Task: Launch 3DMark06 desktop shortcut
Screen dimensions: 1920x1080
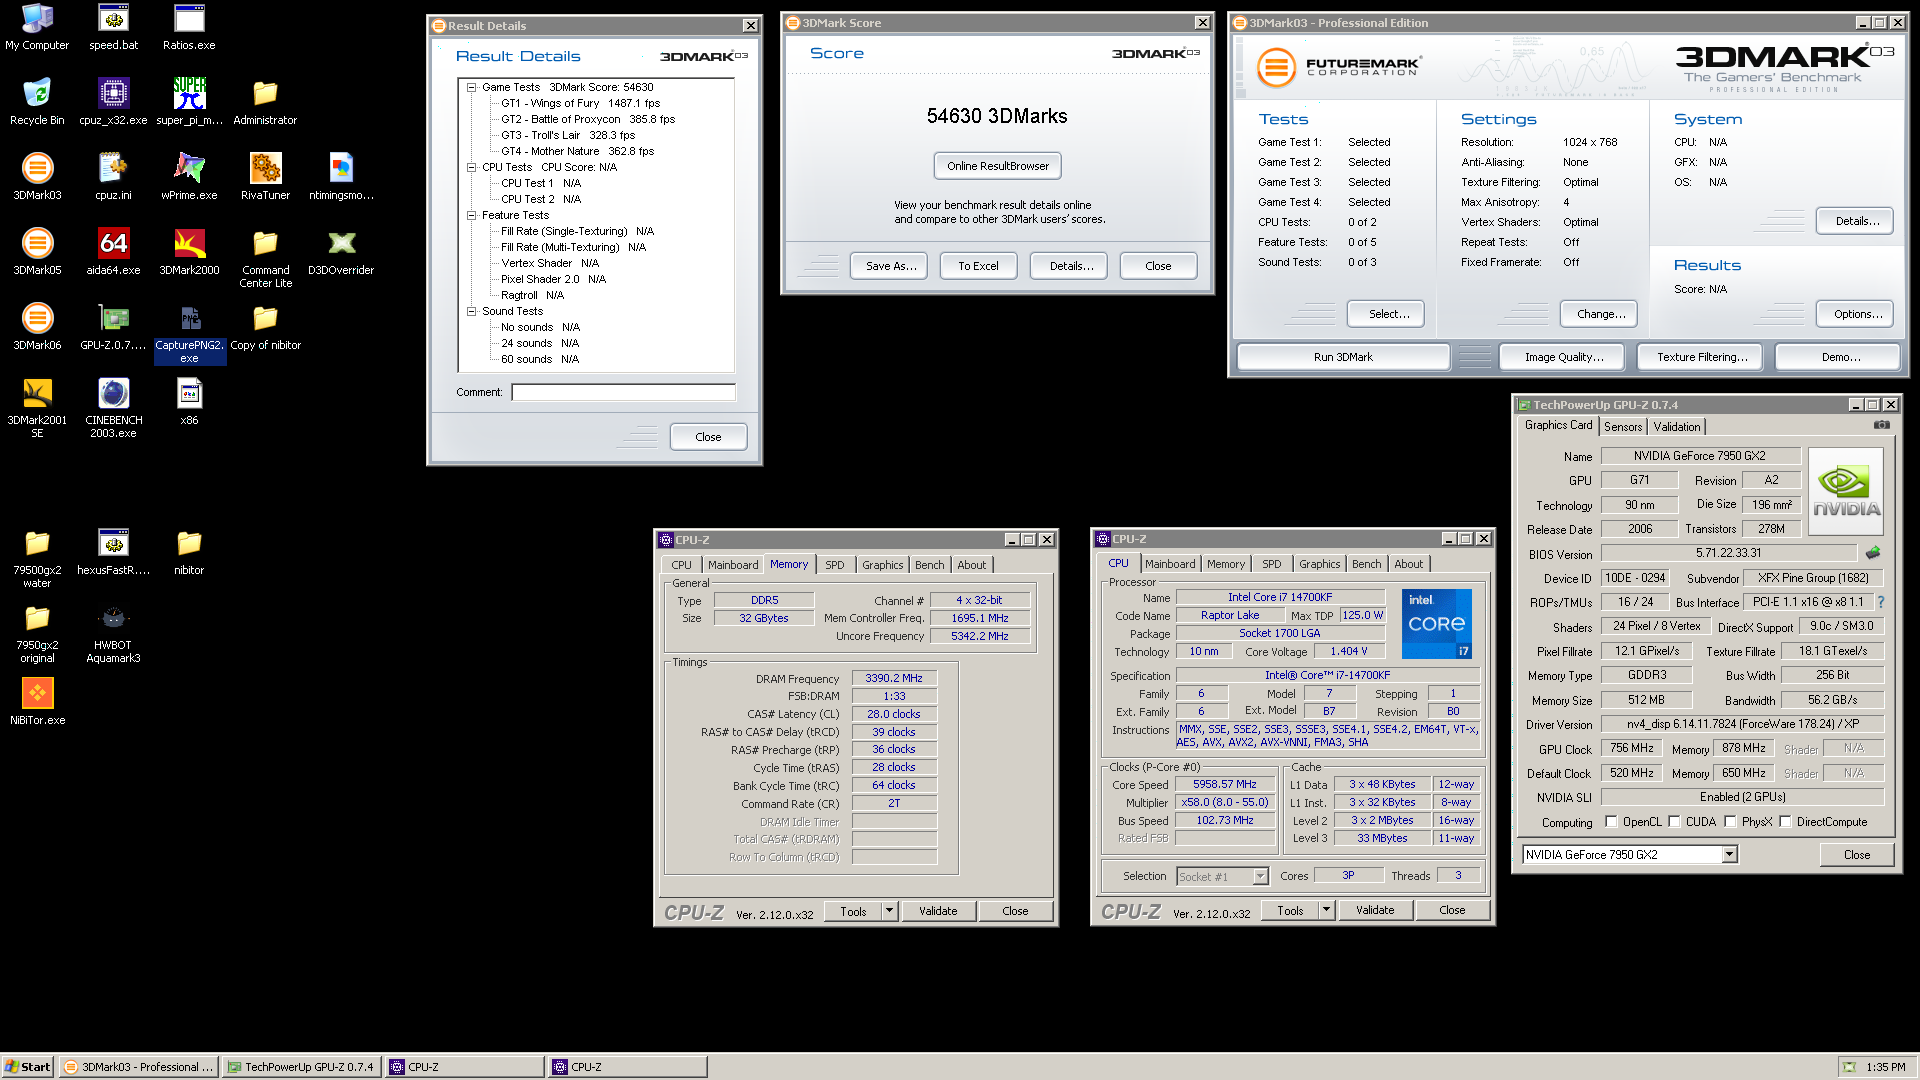Action: click(37, 327)
